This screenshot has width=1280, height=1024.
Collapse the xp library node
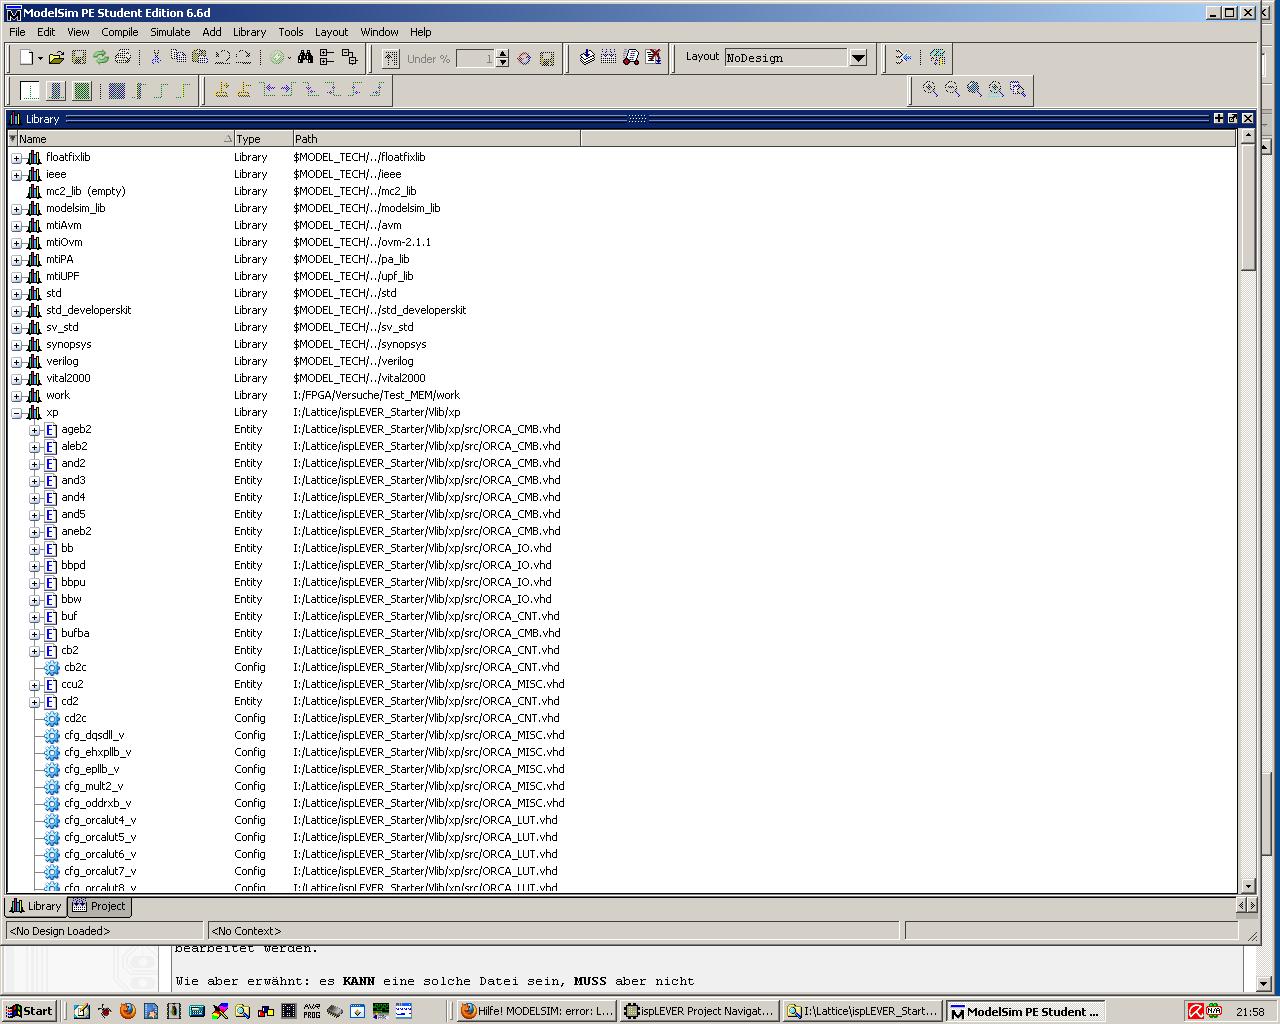pyautogui.click(x=16, y=413)
